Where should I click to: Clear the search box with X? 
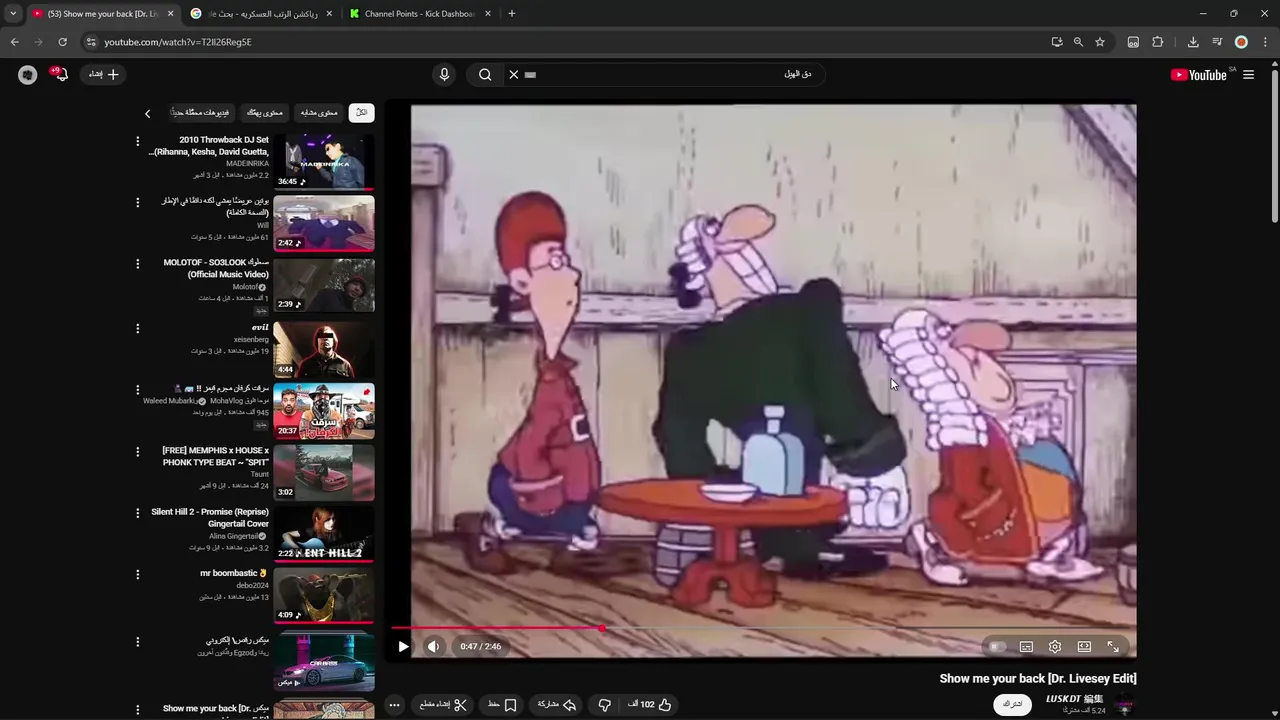pyautogui.click(x=514, y=74)
